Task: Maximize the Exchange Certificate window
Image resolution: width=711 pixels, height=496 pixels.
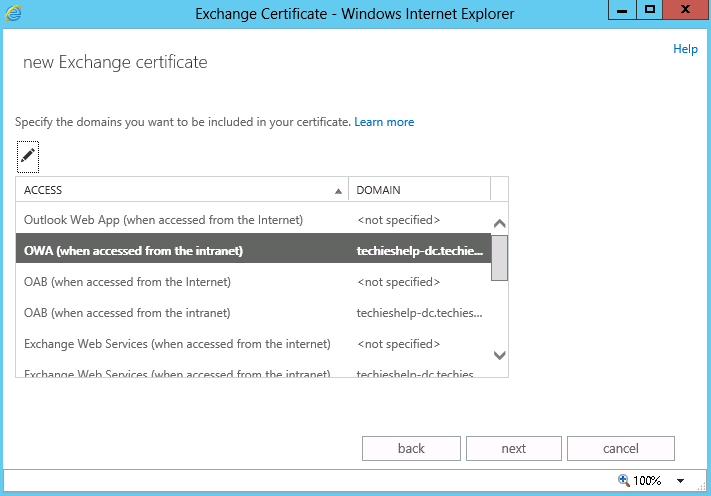Action: tap(650, 10)
